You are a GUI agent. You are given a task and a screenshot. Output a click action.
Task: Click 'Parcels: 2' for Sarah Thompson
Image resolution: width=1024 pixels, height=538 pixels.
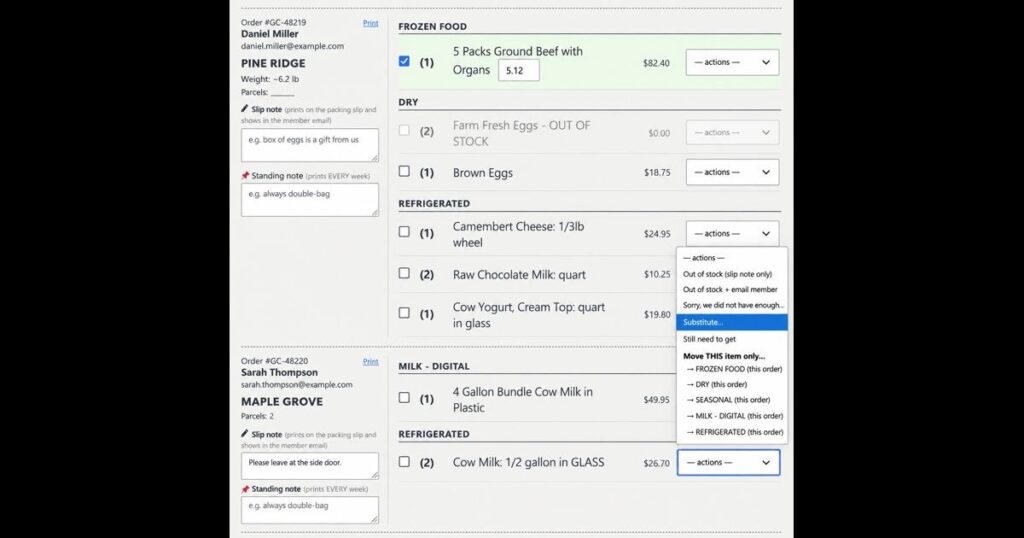(257, 416)
